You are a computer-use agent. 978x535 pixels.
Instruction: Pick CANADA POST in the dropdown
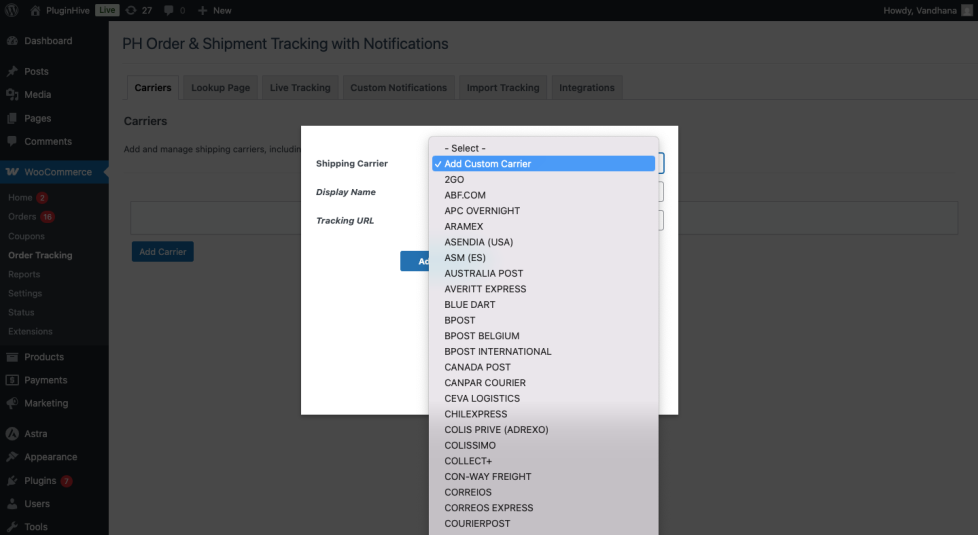pos(477,367)
